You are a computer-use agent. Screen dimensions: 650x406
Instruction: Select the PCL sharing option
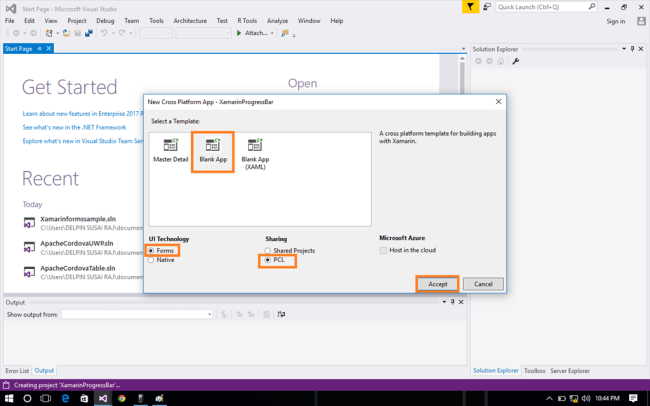coord(275,260)
